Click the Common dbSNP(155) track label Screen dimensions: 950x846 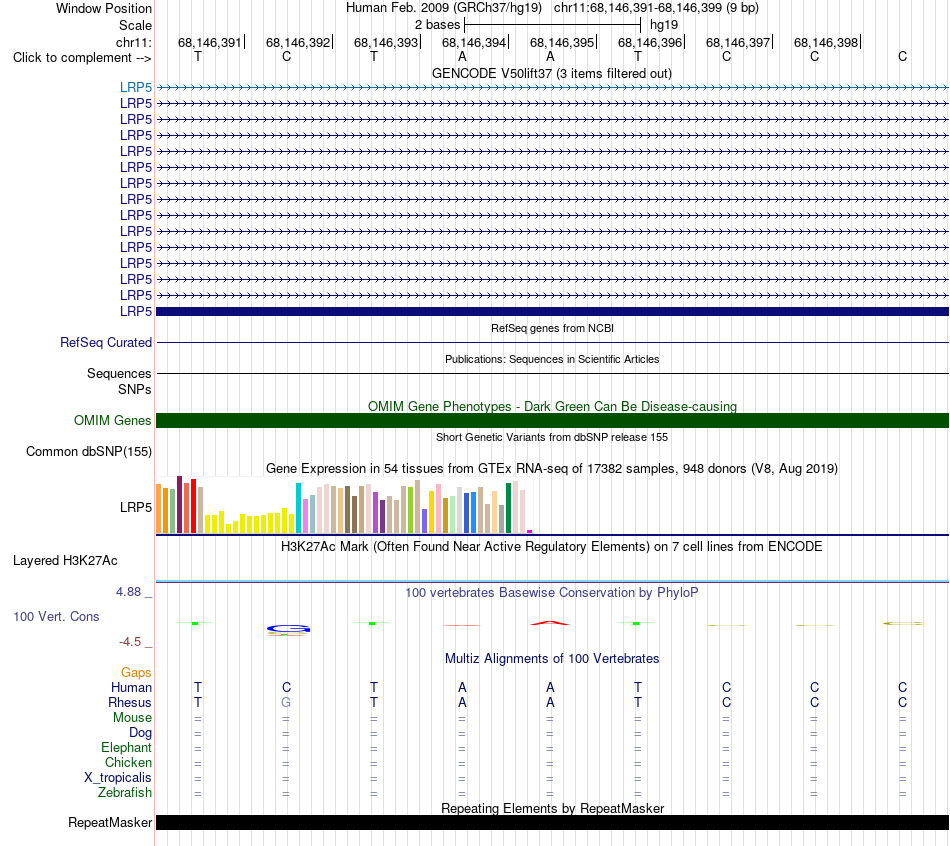(89, 451)
